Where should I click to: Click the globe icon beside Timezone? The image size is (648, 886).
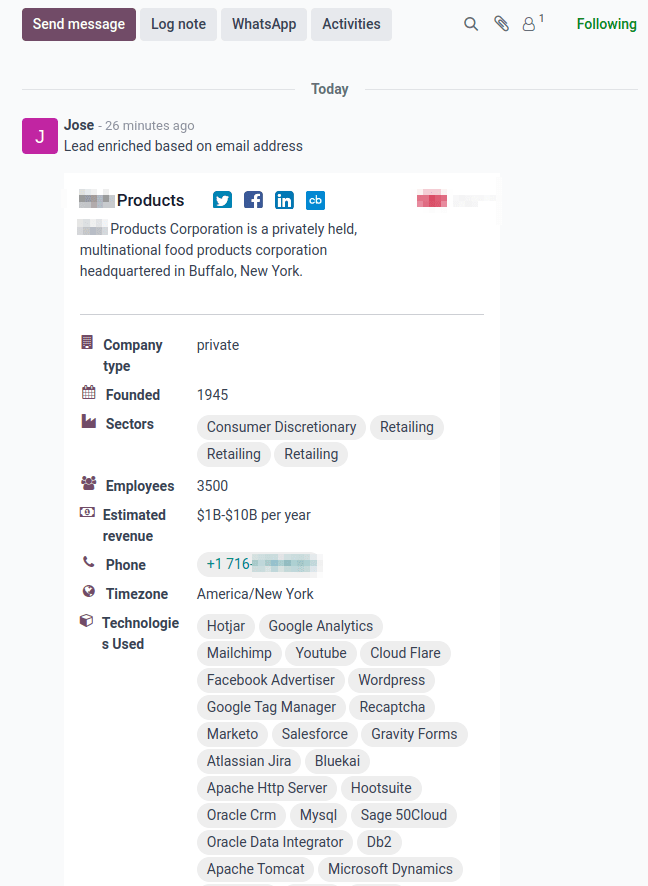click(88, 592)
